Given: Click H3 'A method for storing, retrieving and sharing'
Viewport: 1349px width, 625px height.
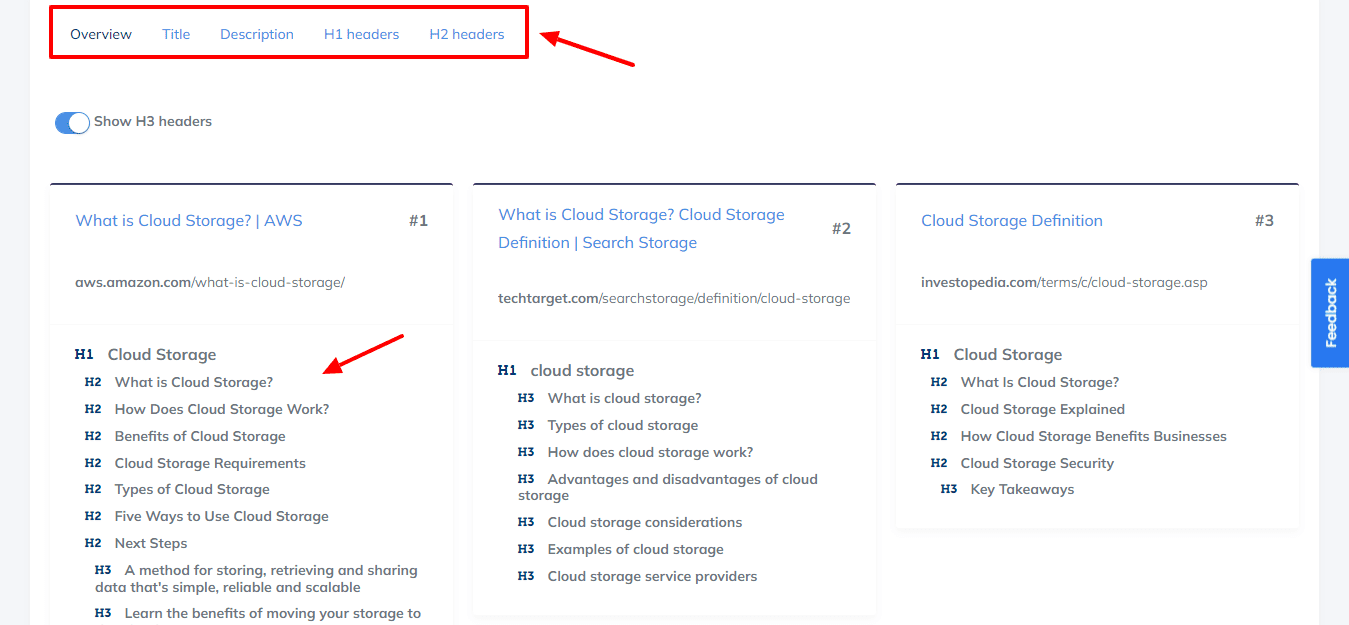Looking at the screenshot, I should coord(256,579).
